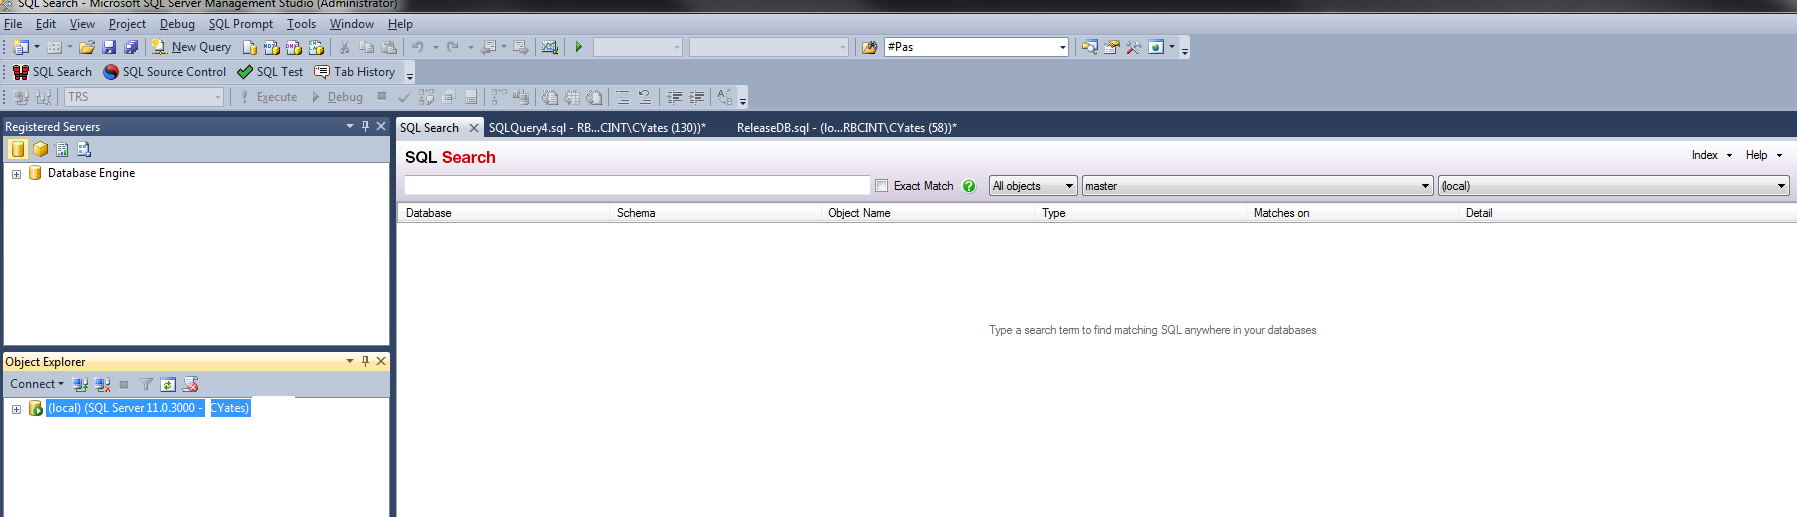Pin the Registered Servers panel
Screen dimensions: 1797x517
pyautogui.click(x=365, y=126)
